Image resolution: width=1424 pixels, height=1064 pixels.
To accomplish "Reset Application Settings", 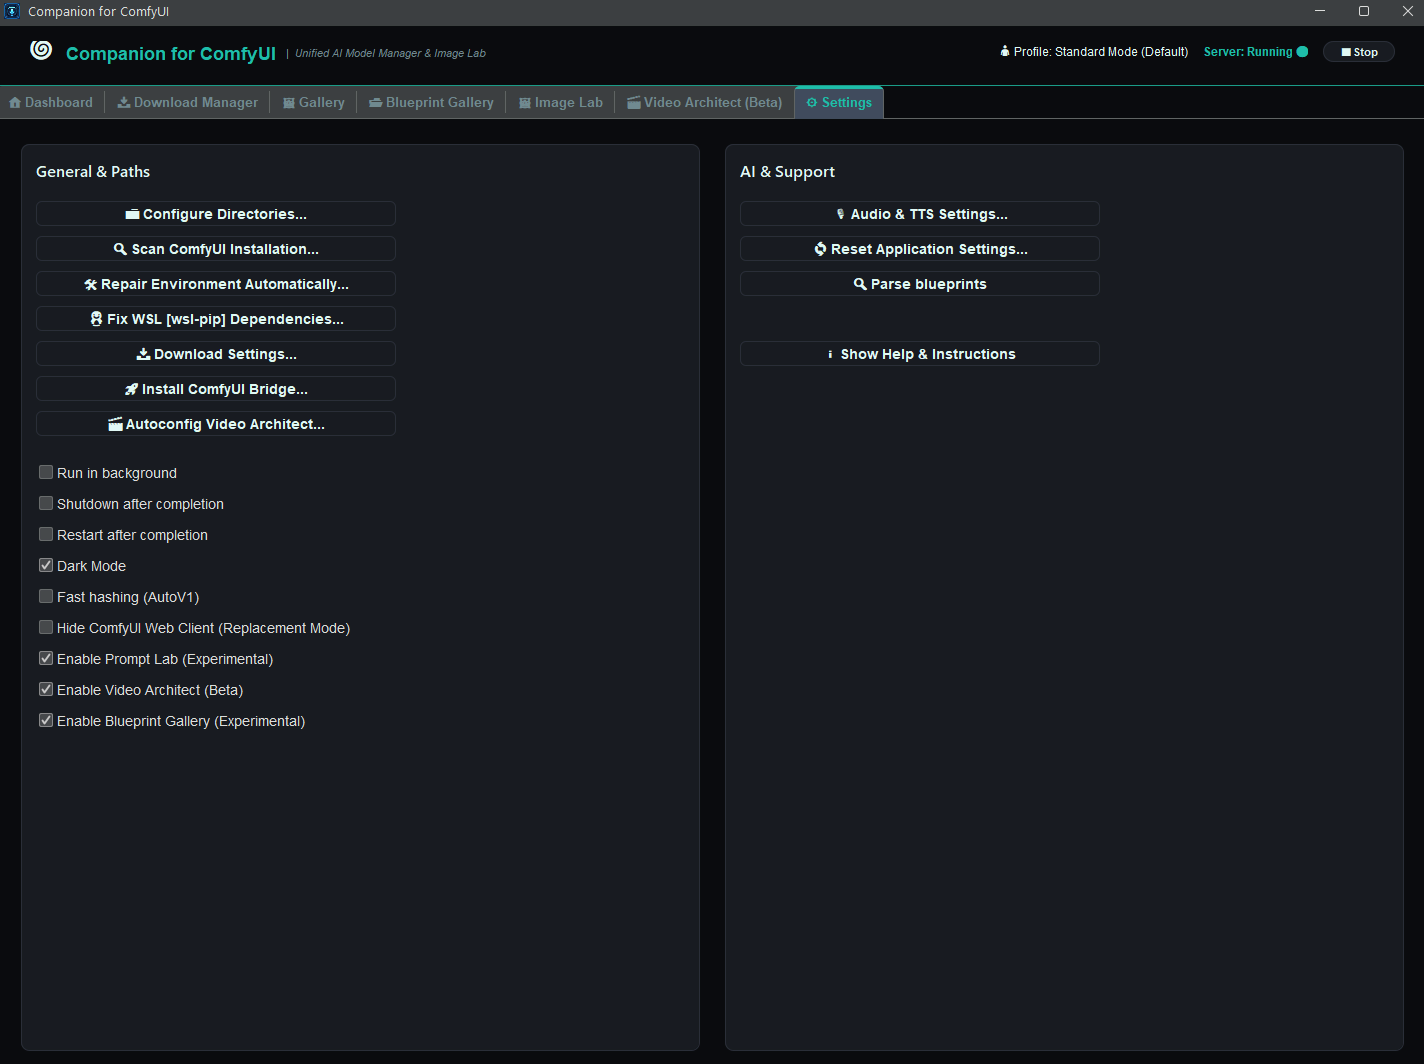I will (920, 249).
